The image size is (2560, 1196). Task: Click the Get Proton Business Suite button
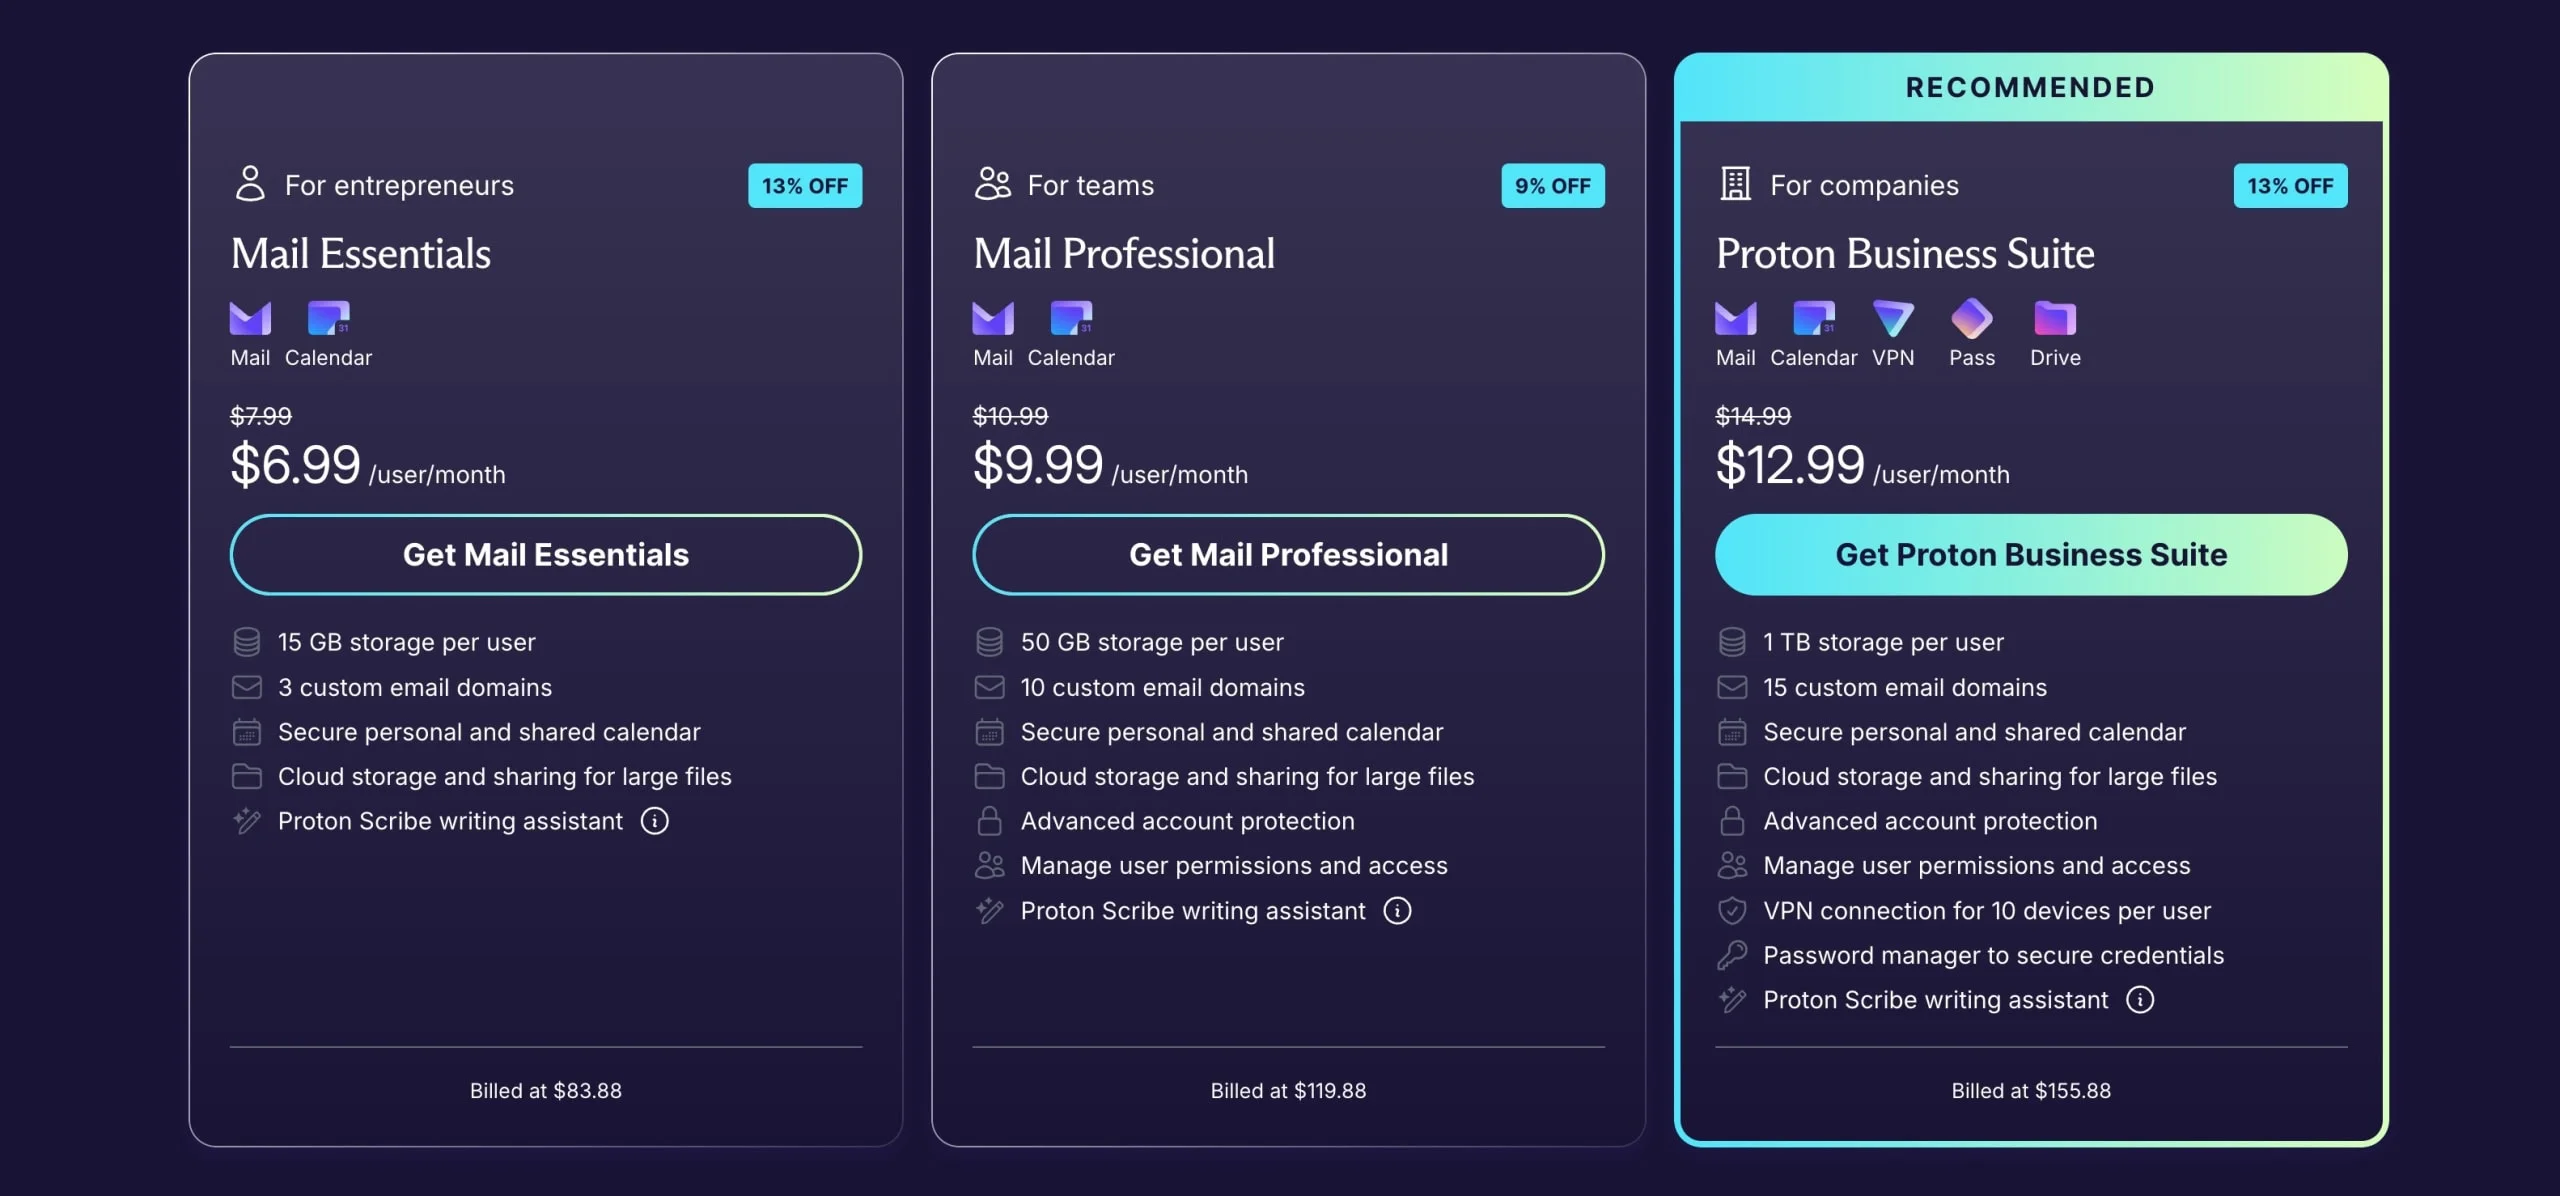pyautogui.click(x=2030, y=554)
